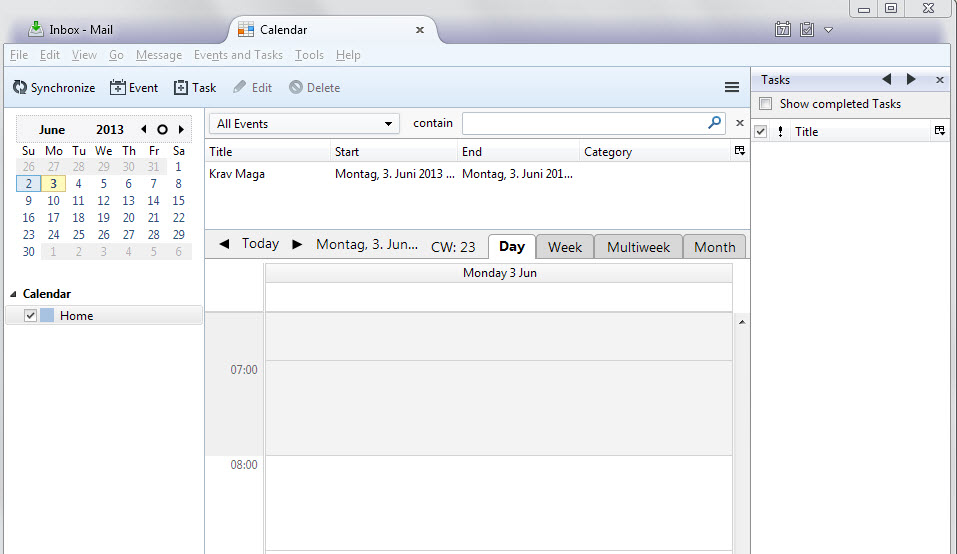Open events list column picker icon

pyautogui.click(x=740, y=151)
